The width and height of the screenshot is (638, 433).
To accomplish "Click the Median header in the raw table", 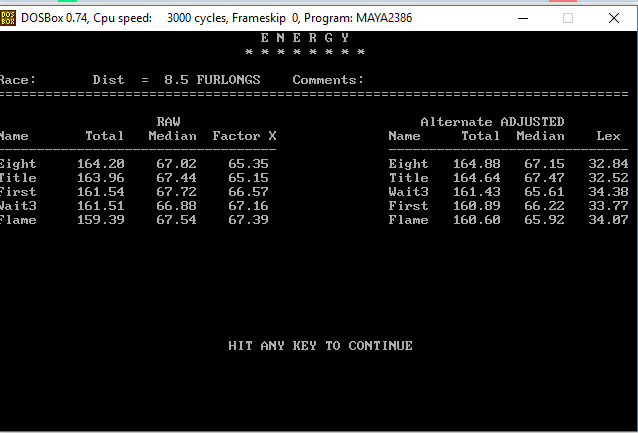I will 173,136.
